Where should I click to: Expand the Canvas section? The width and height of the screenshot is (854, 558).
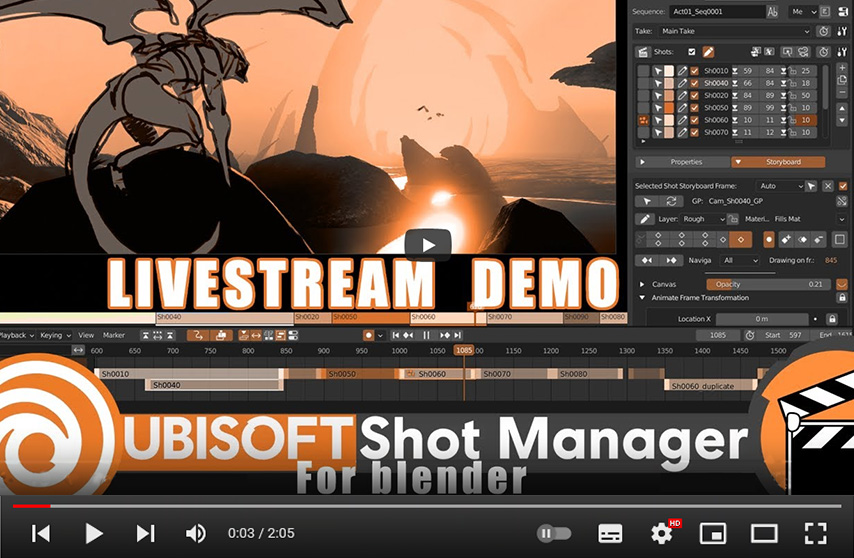643,284
